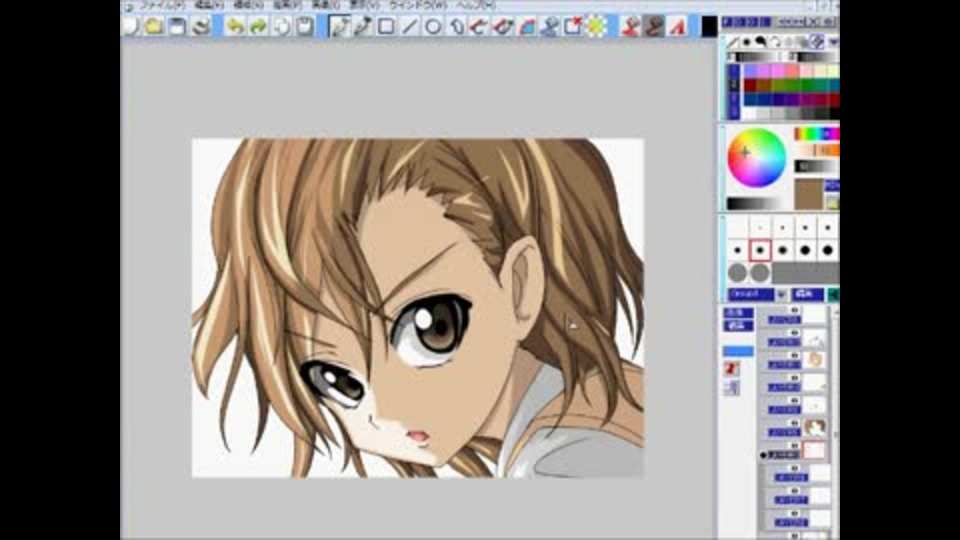Click the layer list vertical scrollbar

tap(834, 422)
